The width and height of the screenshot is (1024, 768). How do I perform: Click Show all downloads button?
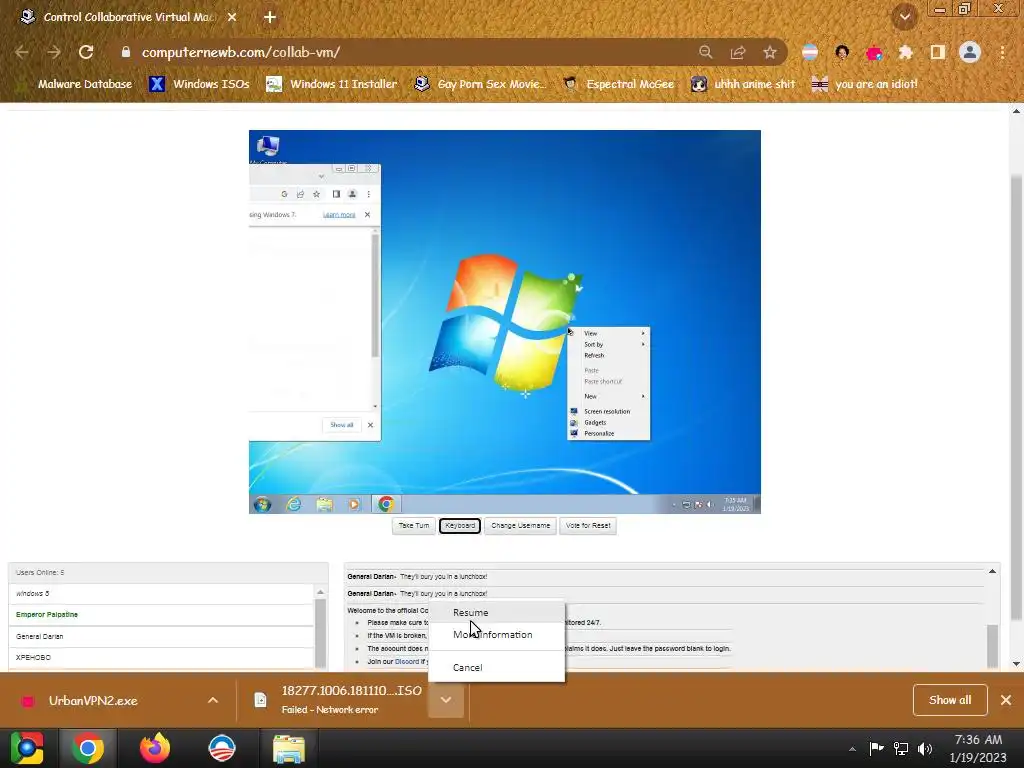pos(950,700)
